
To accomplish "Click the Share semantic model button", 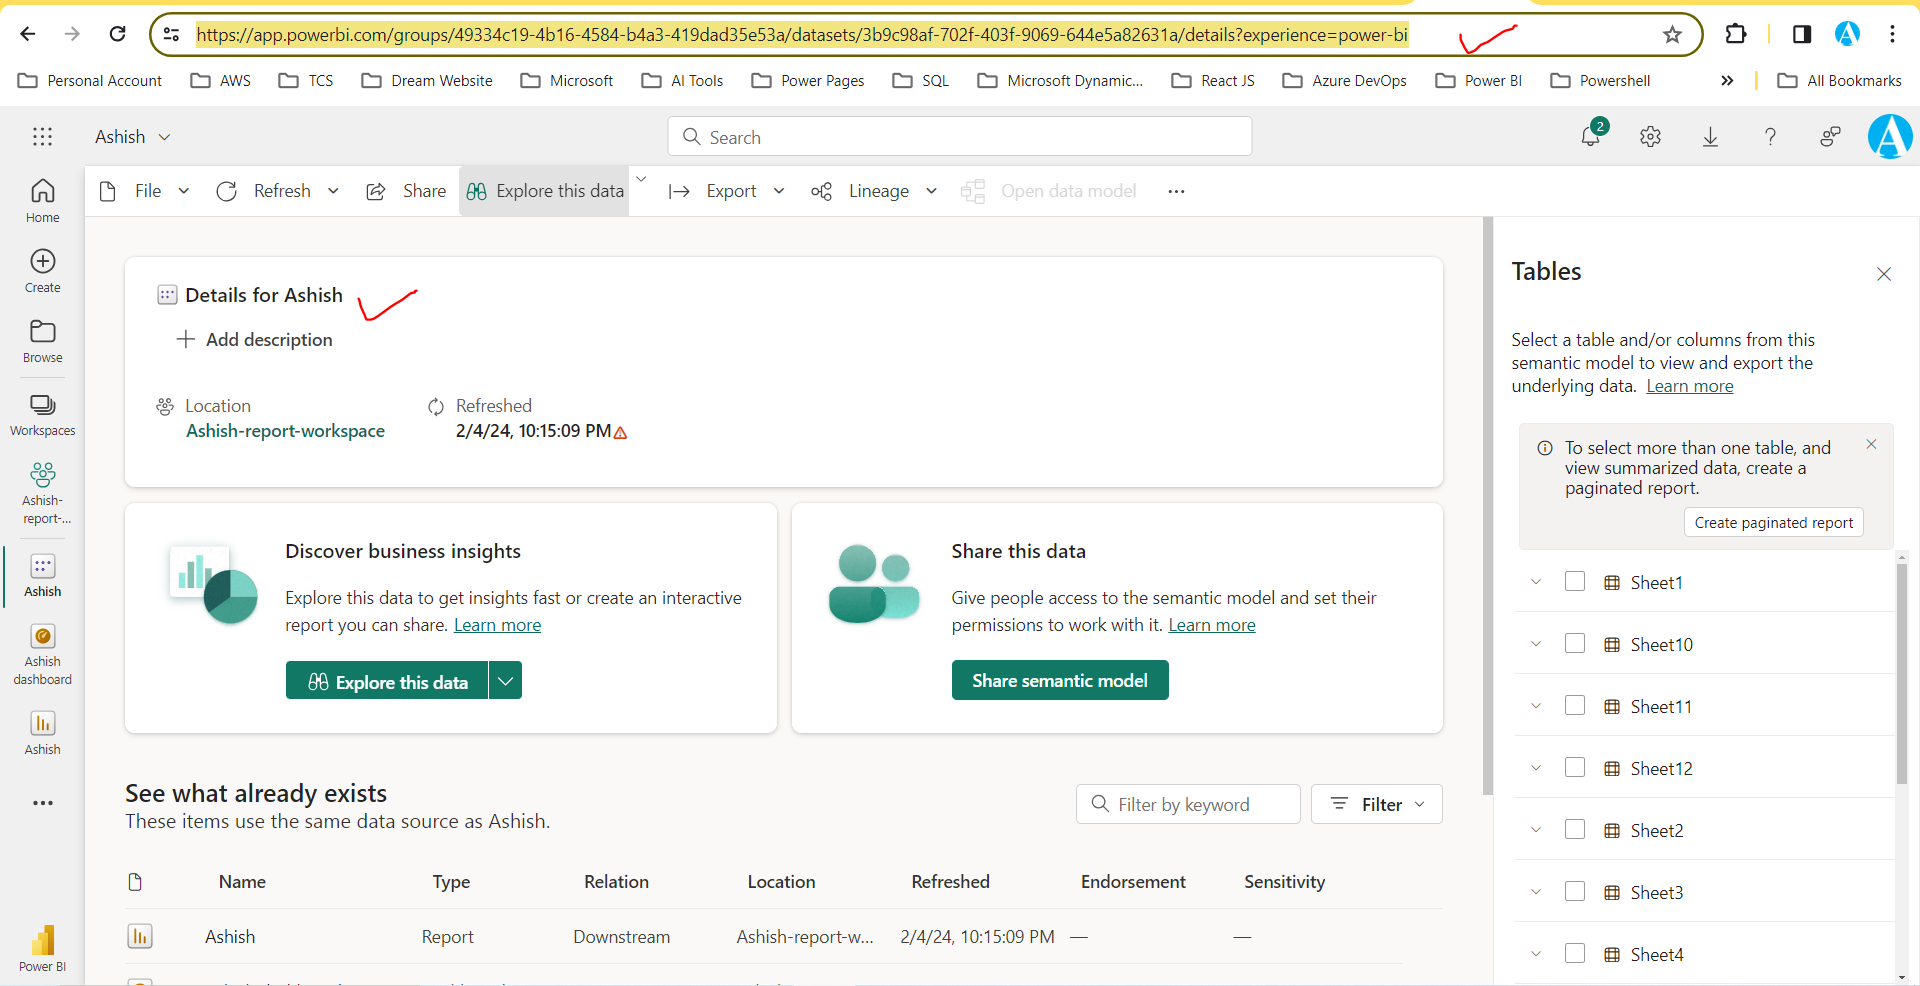I will coord(1060,680).
